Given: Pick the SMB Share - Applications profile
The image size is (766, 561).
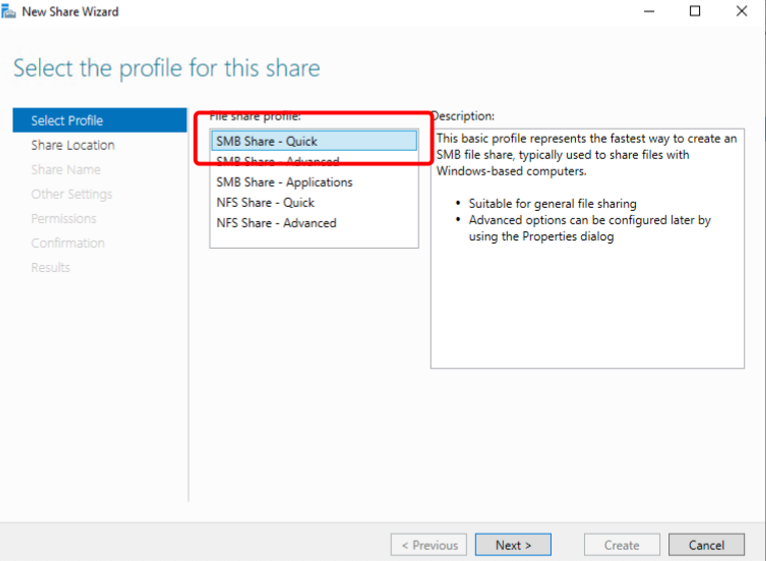Looking at the screenshot, I should tap(284, 183).
